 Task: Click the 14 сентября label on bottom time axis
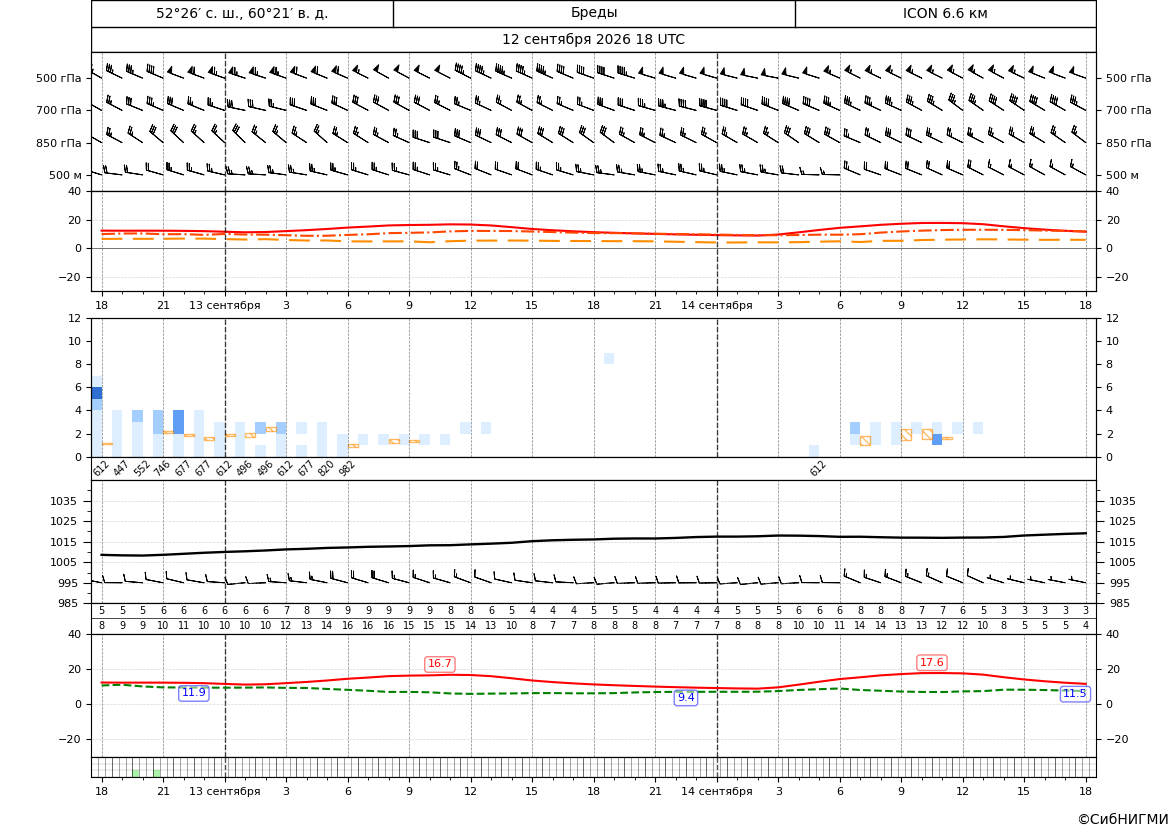(716, 791)
